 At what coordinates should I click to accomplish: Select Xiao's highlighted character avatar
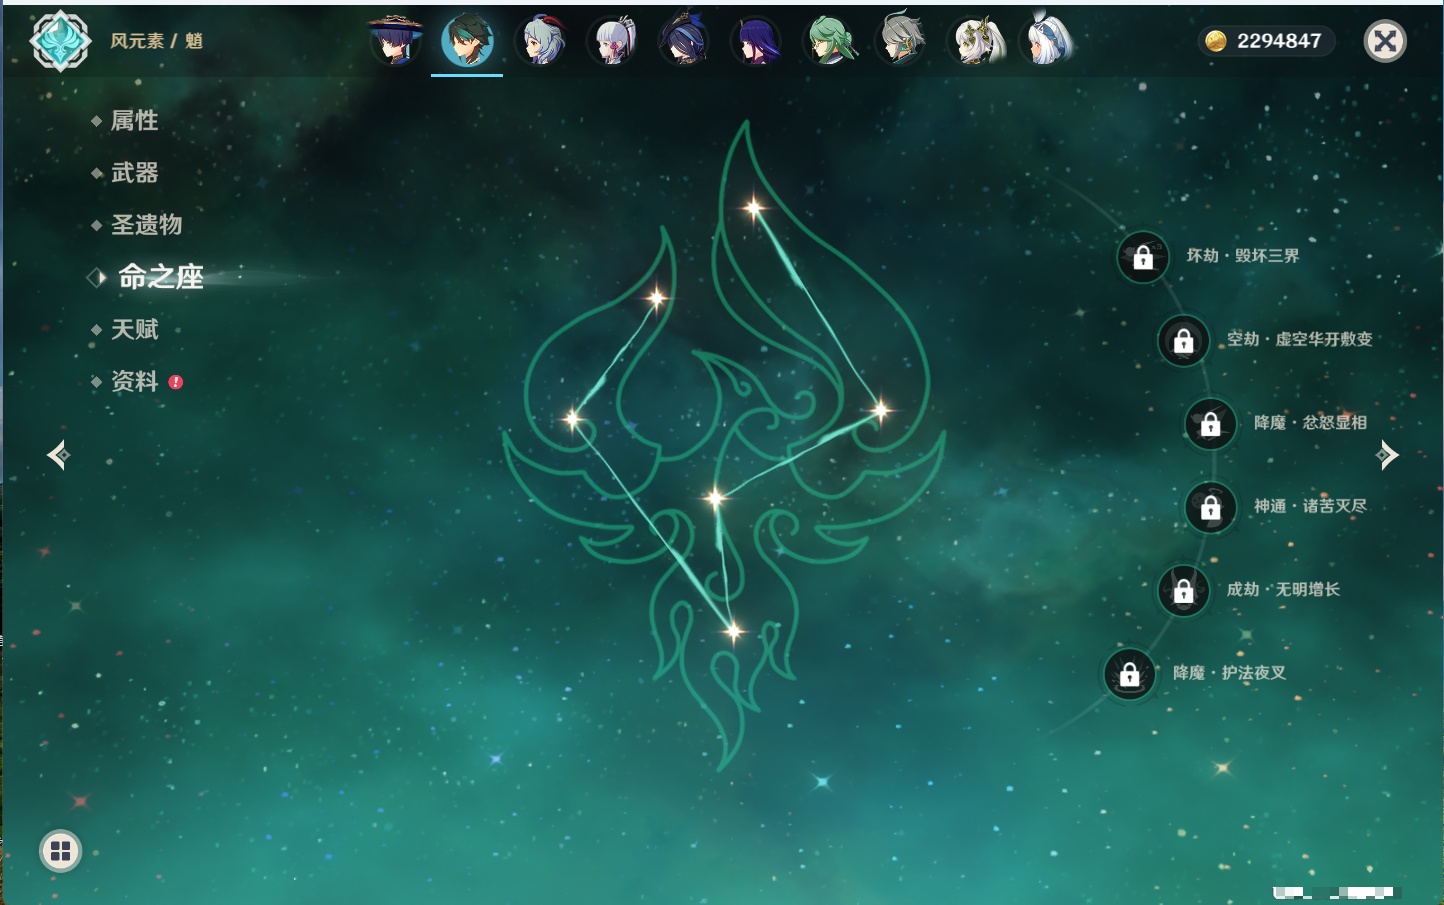click(467, 41)
